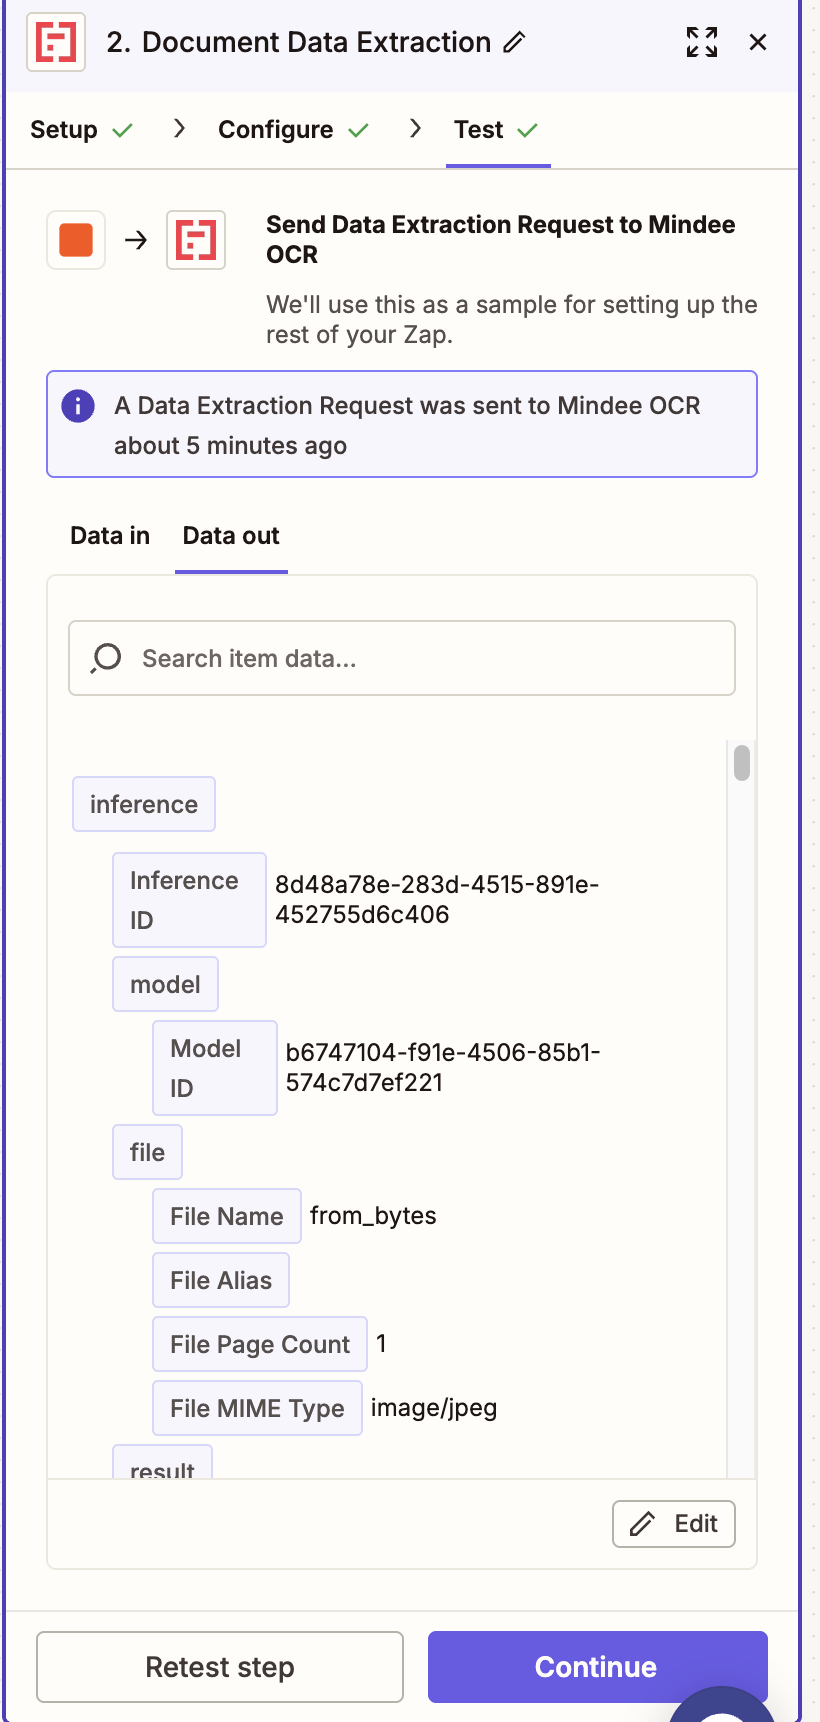
Task: Click the Model ID value b6747104-f91e-4506-85b1-574c7d7ef221
Action: [443, 1067]
